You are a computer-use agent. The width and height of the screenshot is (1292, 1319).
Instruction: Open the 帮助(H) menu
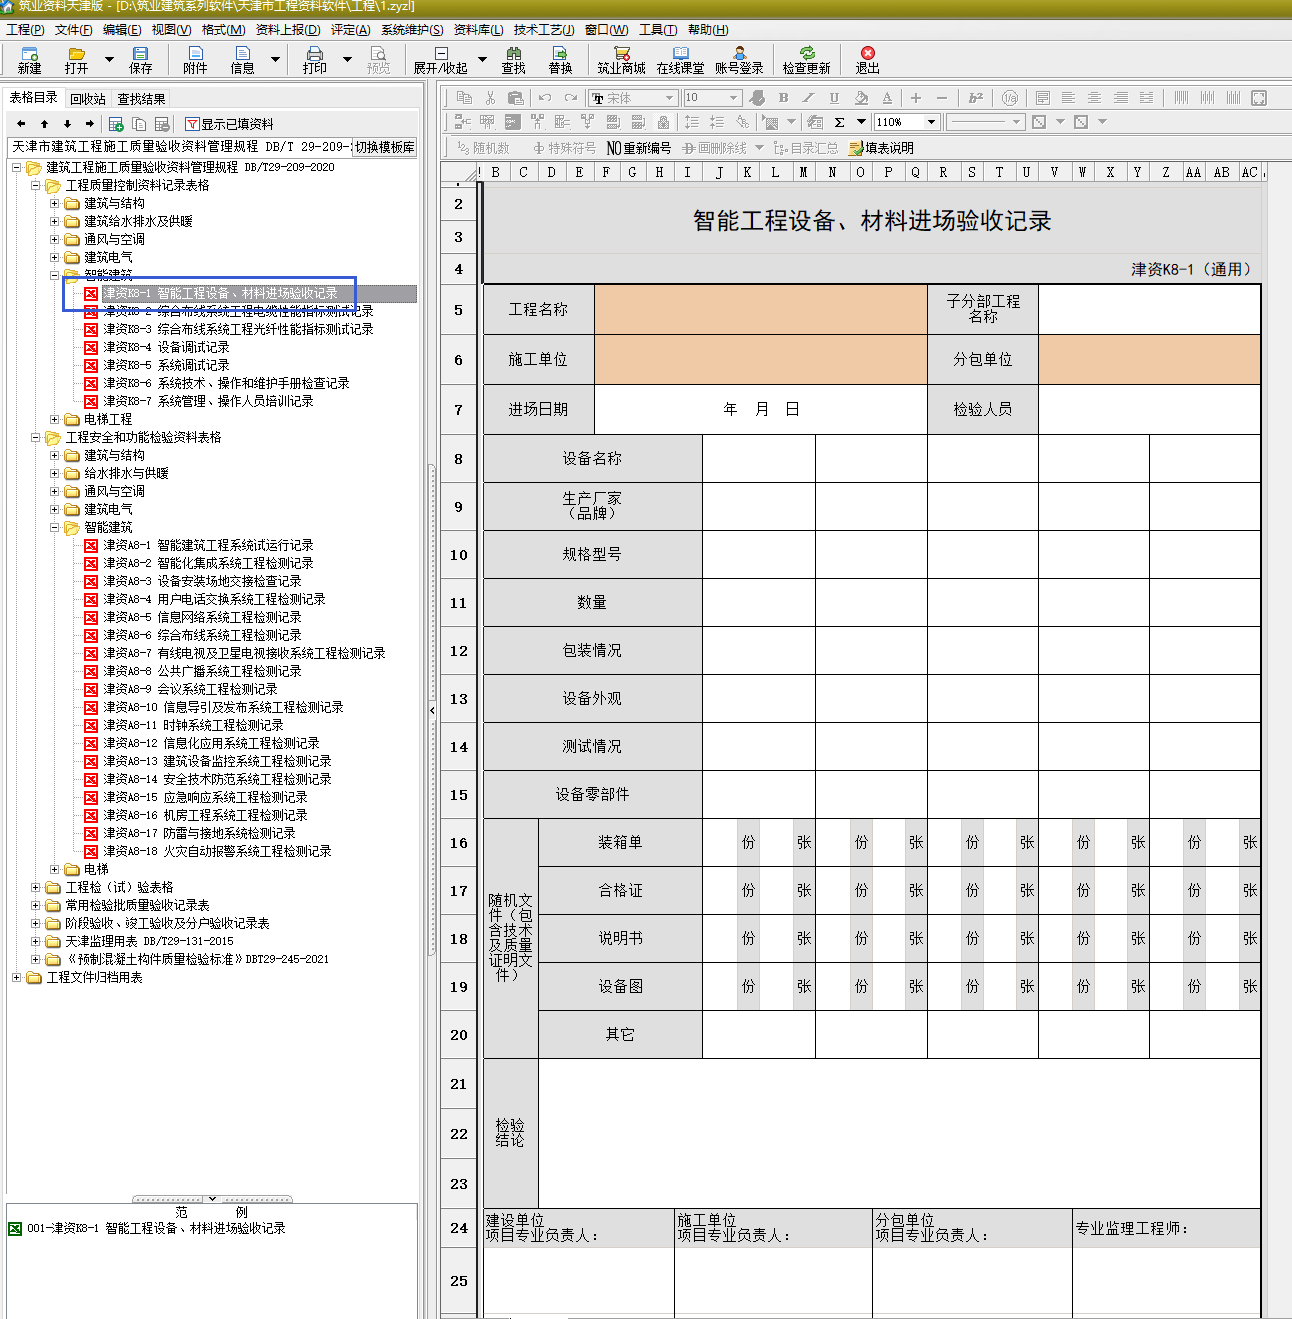(x=708, y=30)
